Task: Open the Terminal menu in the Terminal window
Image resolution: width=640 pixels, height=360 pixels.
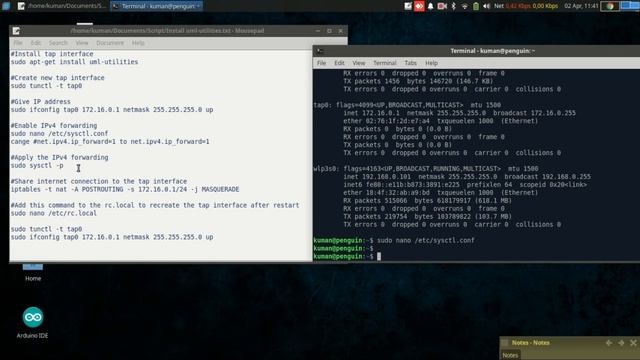Action: 385,63
